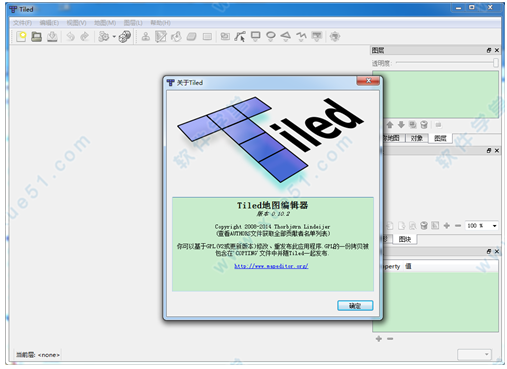
Task: Click the minus icon in the tileset toolbar
Action: point(458,226)
